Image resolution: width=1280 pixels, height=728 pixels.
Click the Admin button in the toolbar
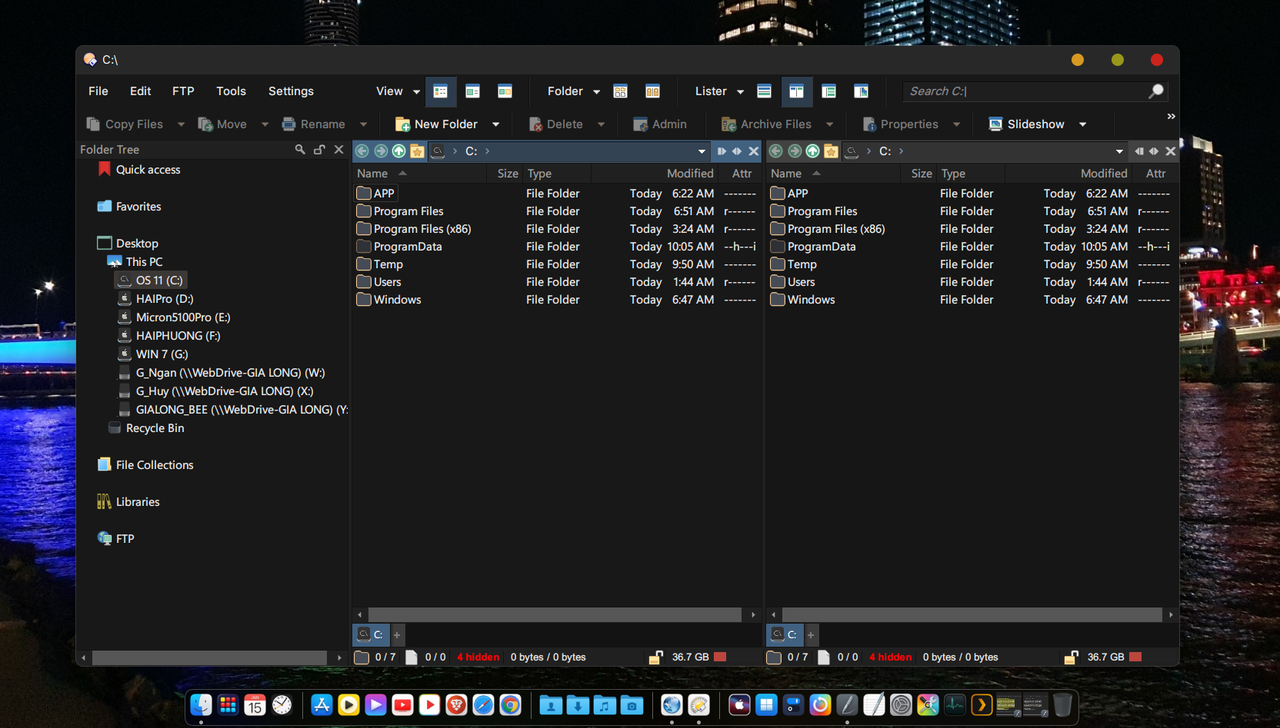click(x=660, y=123)
